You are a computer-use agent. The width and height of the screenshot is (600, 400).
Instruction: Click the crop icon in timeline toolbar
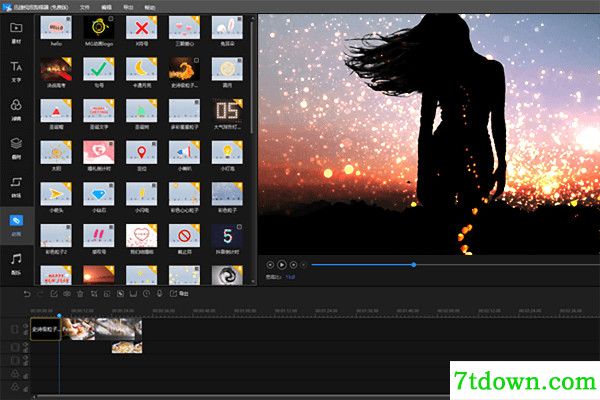[x=94, y=294]
